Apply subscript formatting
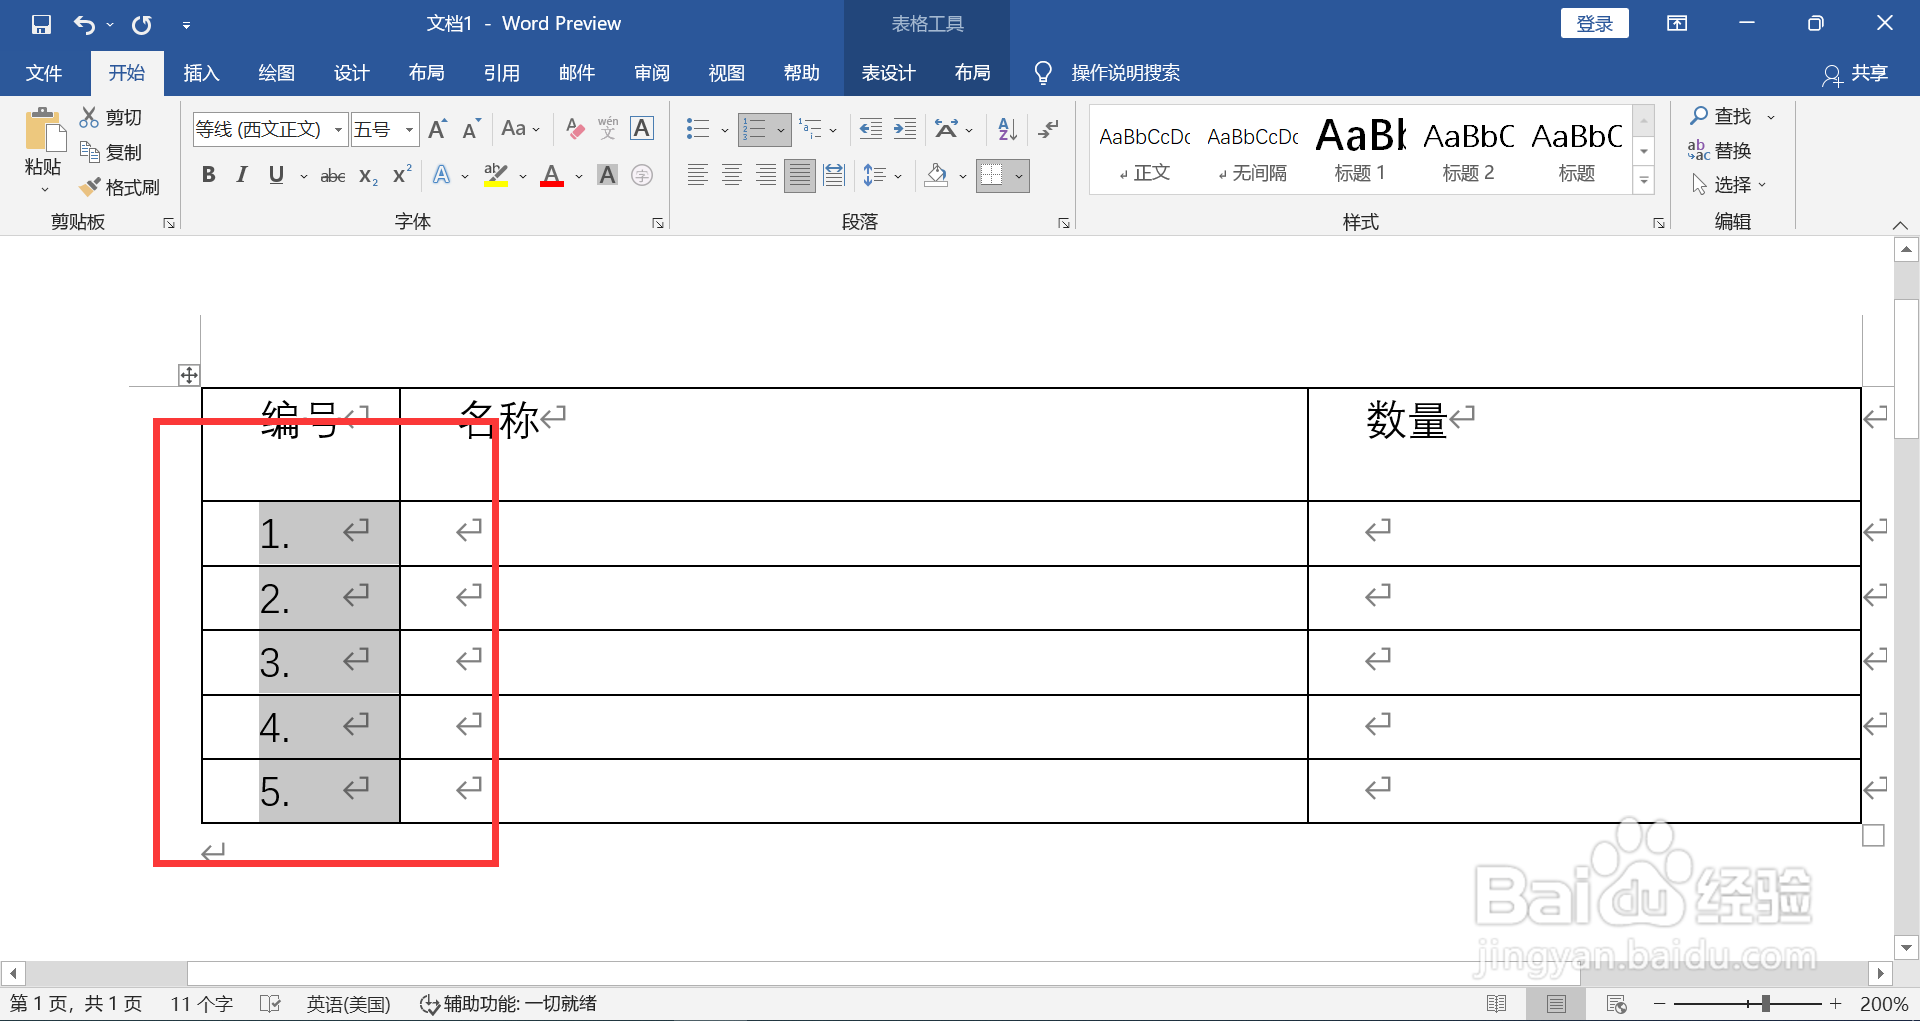 tap(366, 175)
